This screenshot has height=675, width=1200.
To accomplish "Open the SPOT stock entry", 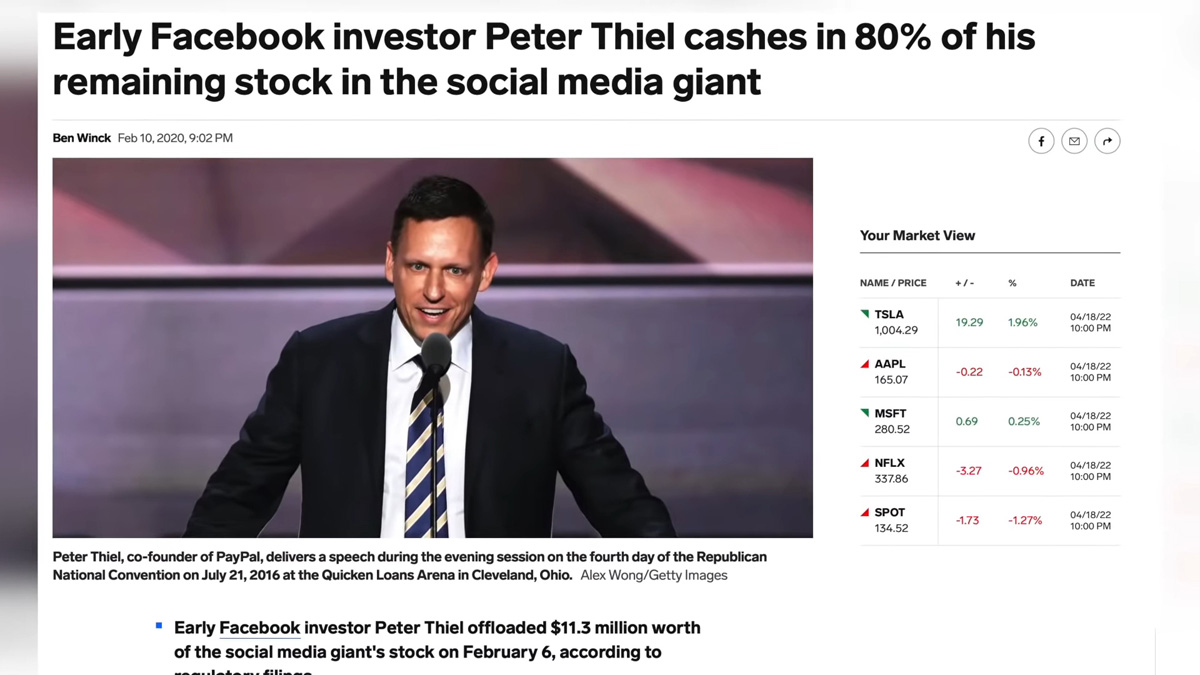I will pos(990,520).
